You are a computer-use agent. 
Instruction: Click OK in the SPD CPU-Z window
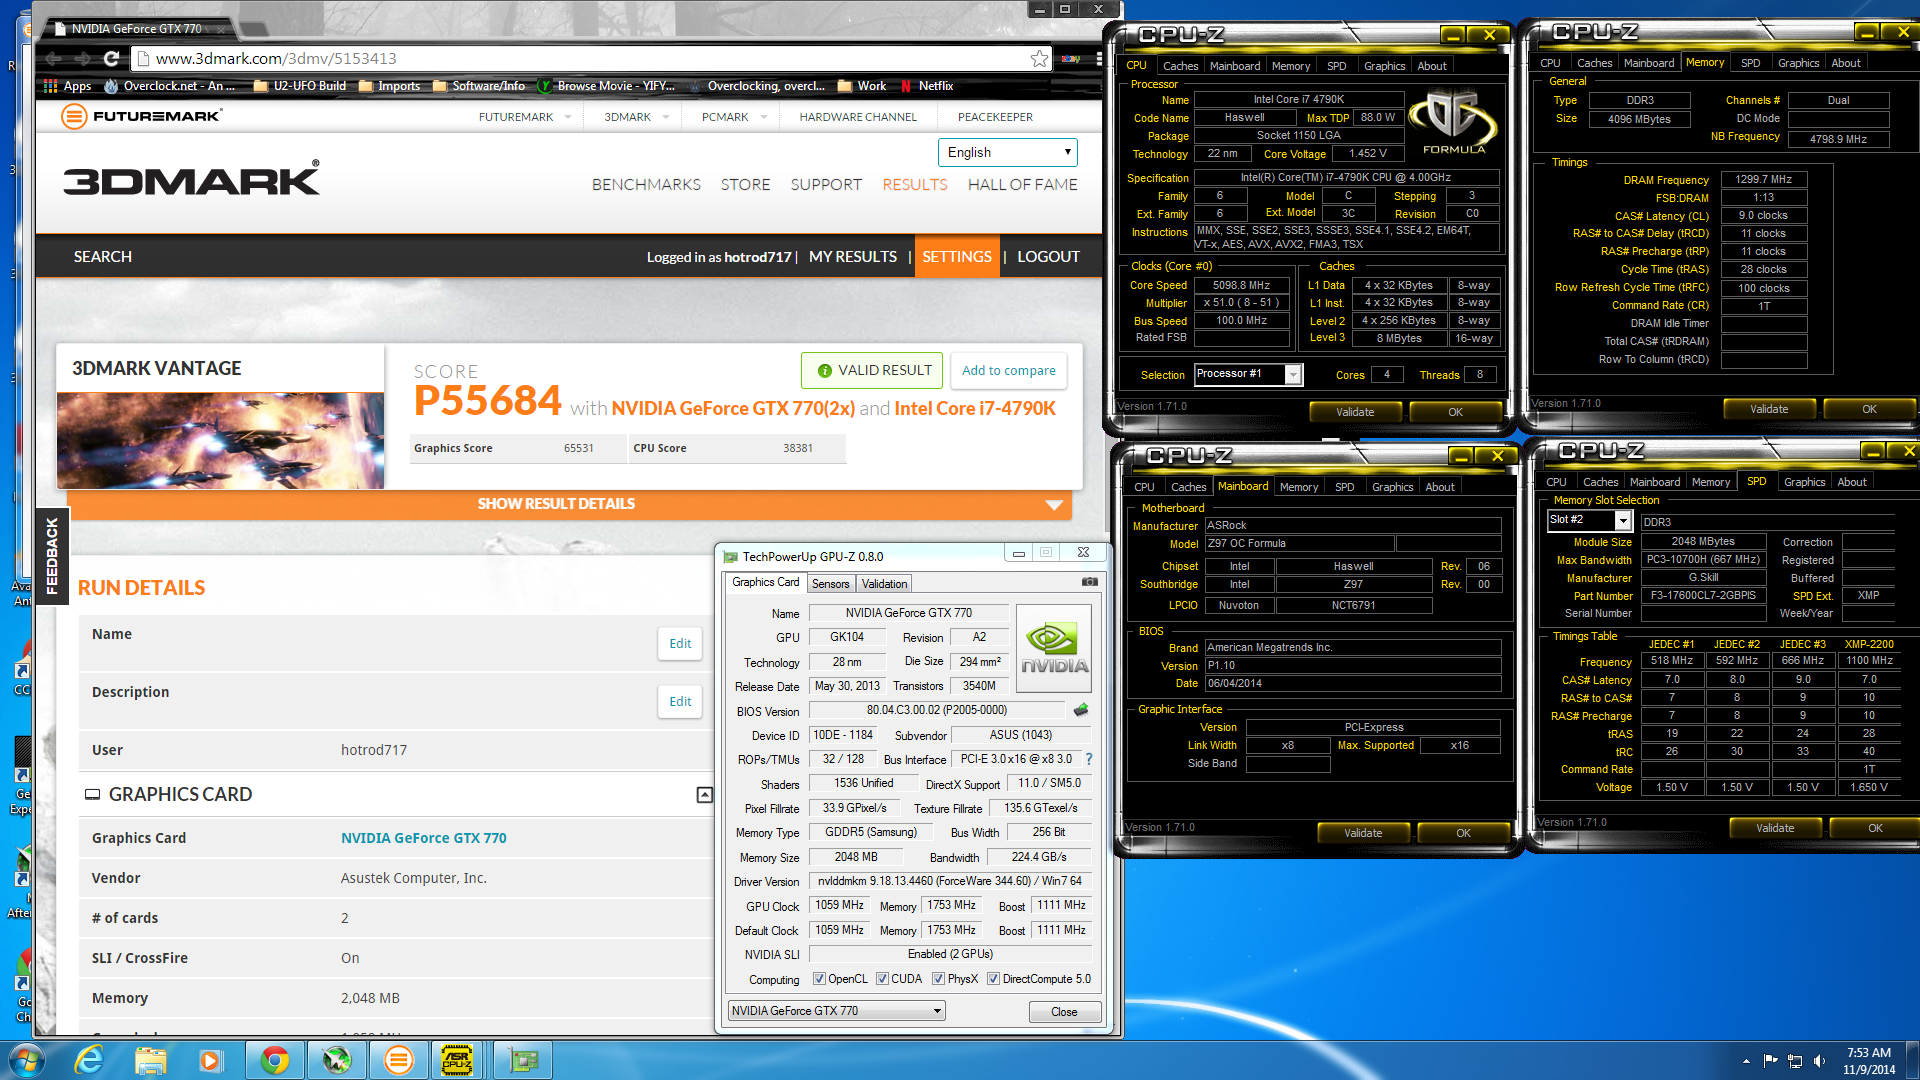point(1875,829)
